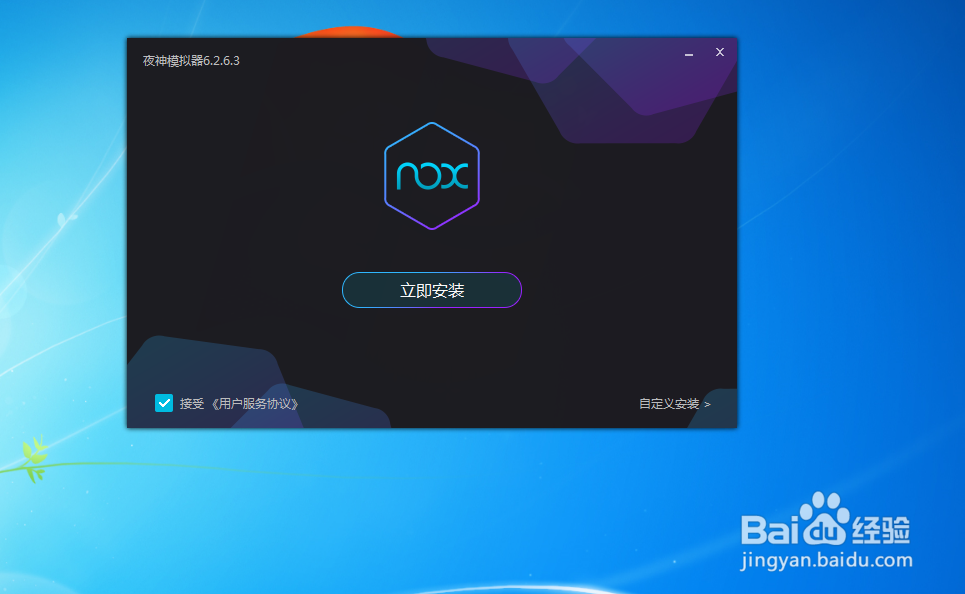Image resolution: width=965 pixels, height=594 pixels.
Task: Click the minimize icon on the title bar
Action: 687,52
